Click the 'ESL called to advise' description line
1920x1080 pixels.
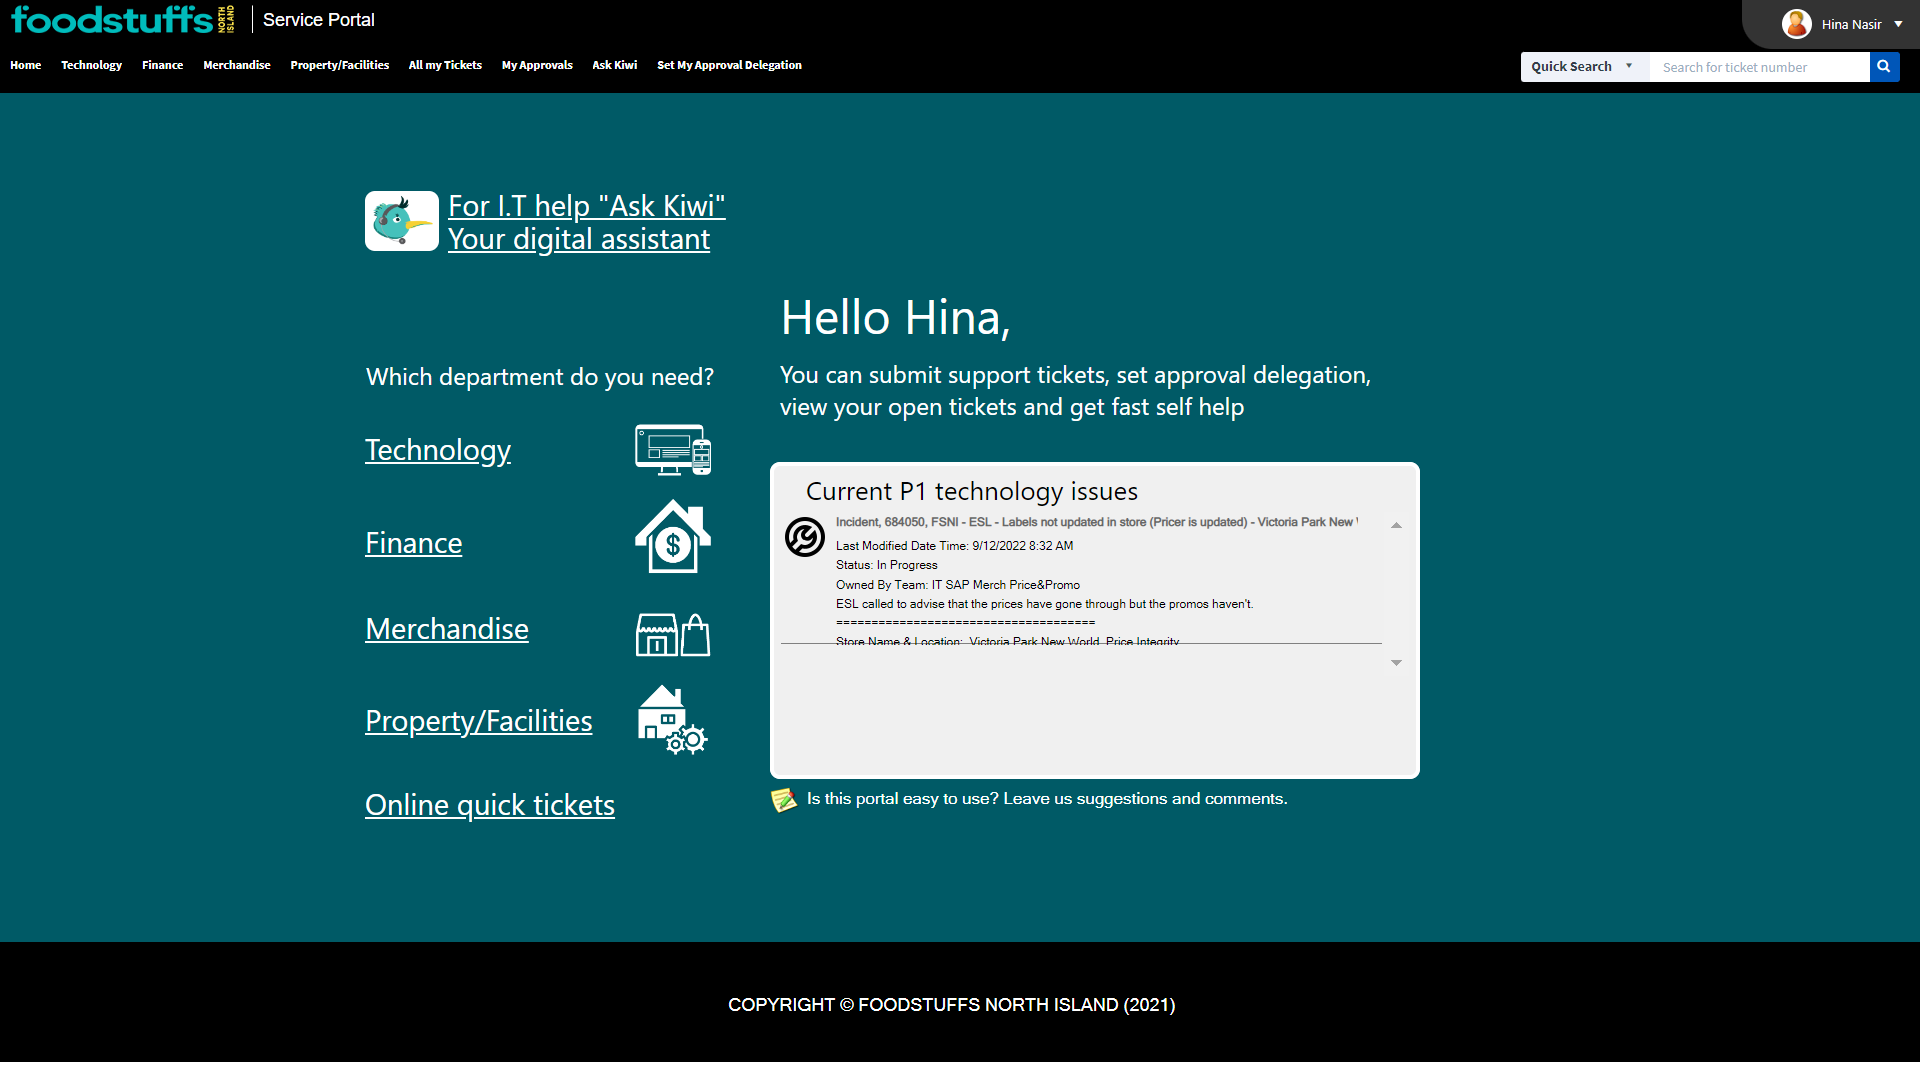pos(1044,604)
